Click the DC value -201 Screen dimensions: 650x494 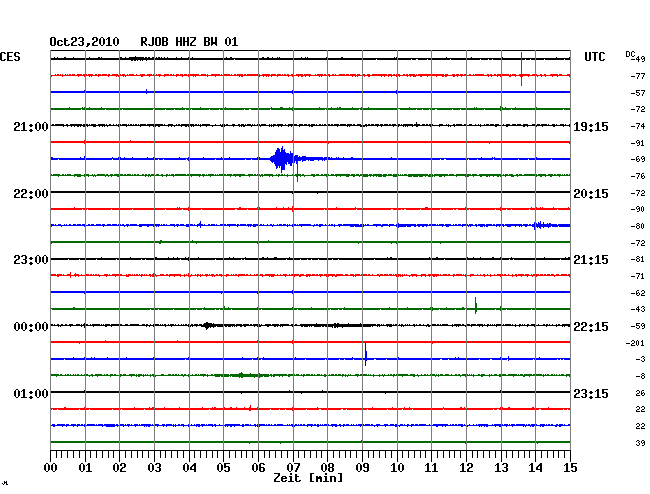click(635, 343)
